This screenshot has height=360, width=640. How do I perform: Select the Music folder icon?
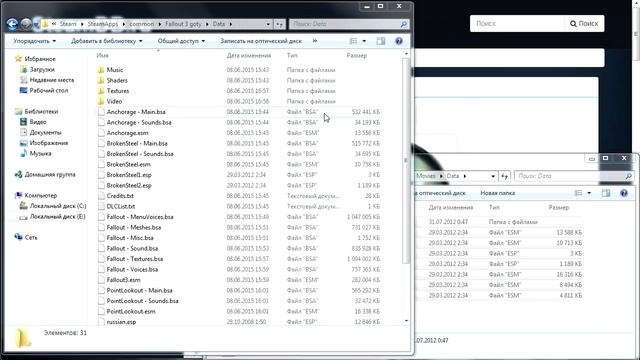pyautogui.click(x=101, y=70)
